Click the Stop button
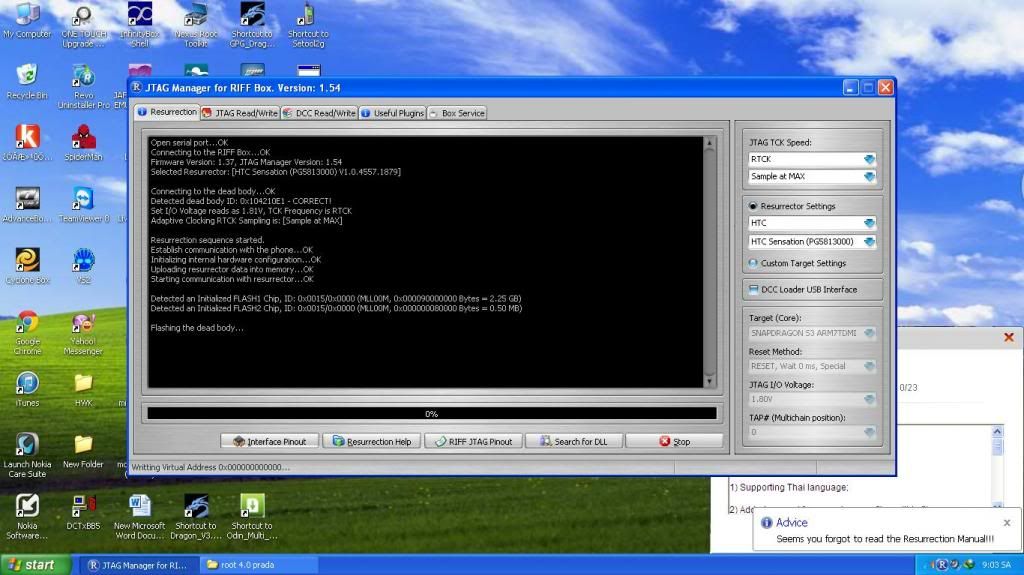The height and width of the screenshot is (575, 1024). click(675, 442)
